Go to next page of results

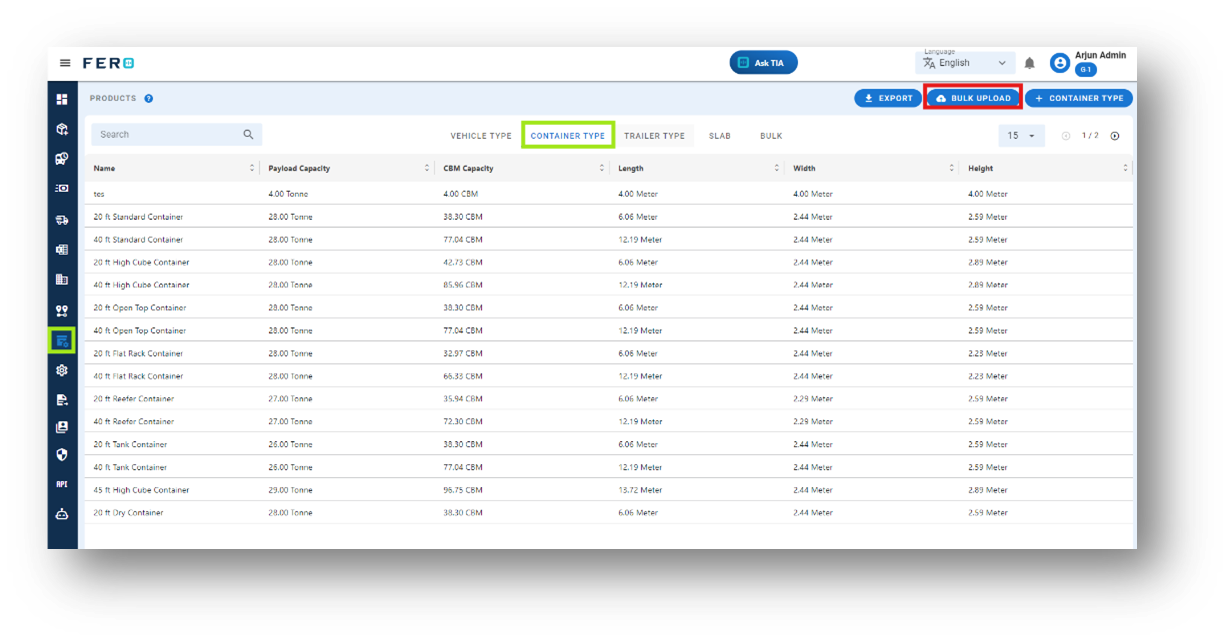tap(1115, 136)
